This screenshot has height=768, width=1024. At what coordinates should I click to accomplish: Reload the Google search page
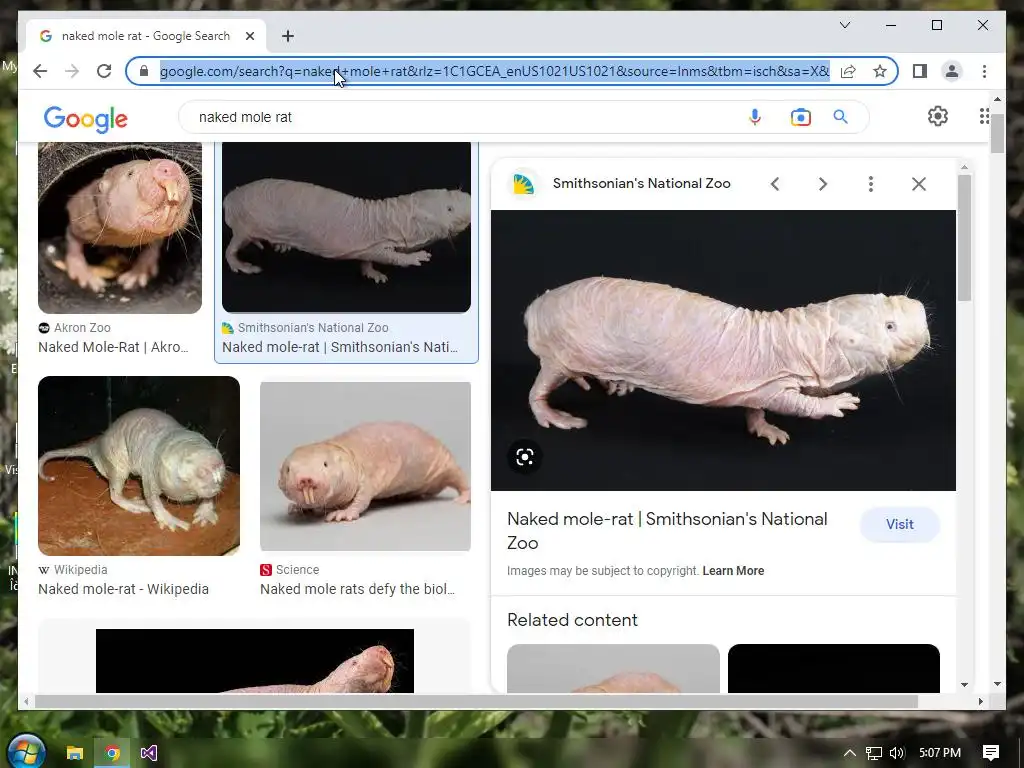(104, 71)
